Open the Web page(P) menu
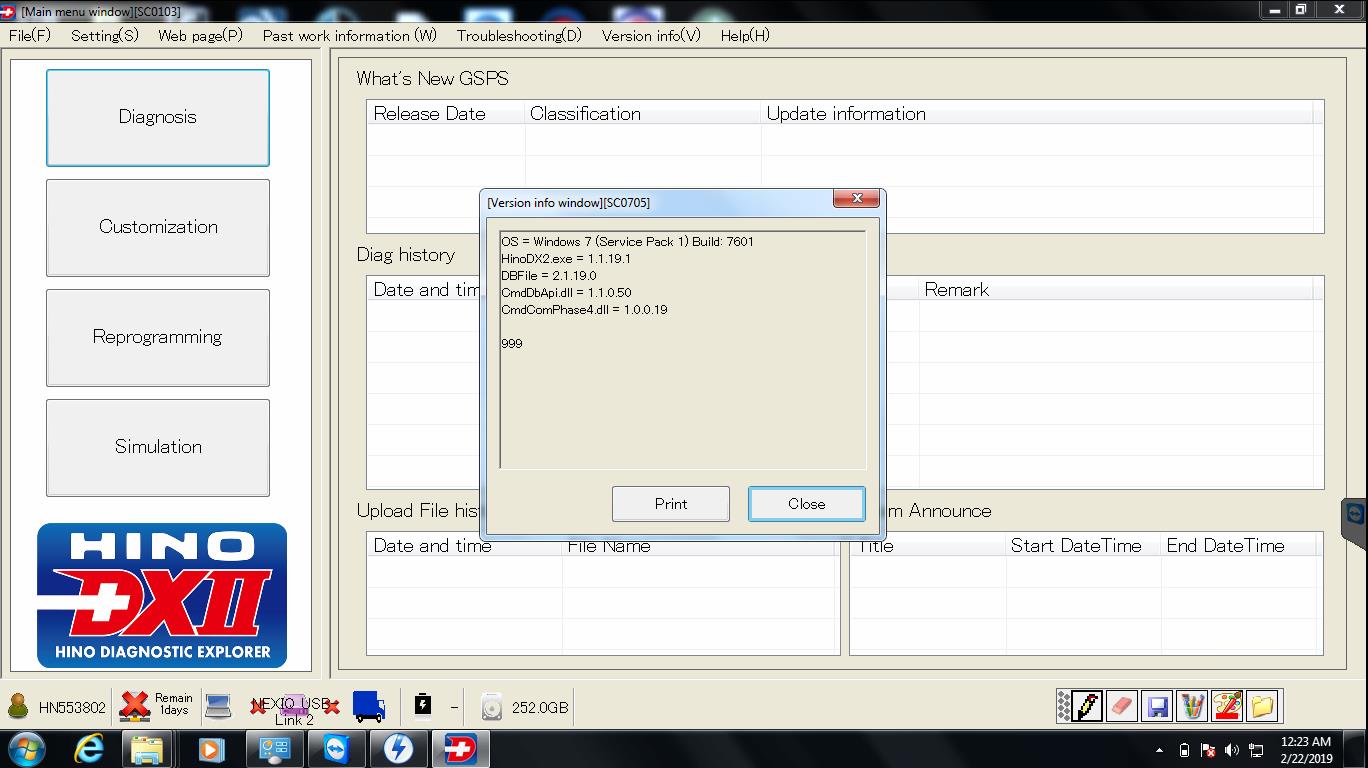 [200, 35]
